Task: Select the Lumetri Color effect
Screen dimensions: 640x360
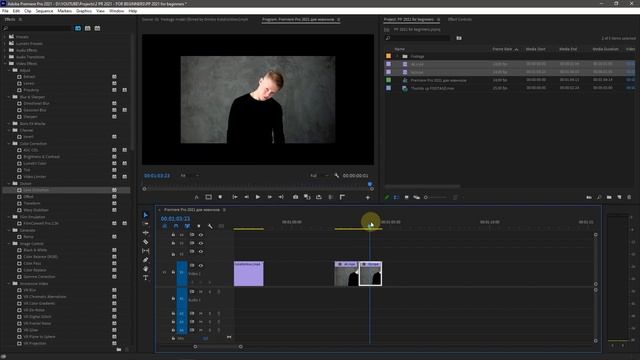Action: pos(35,163)
